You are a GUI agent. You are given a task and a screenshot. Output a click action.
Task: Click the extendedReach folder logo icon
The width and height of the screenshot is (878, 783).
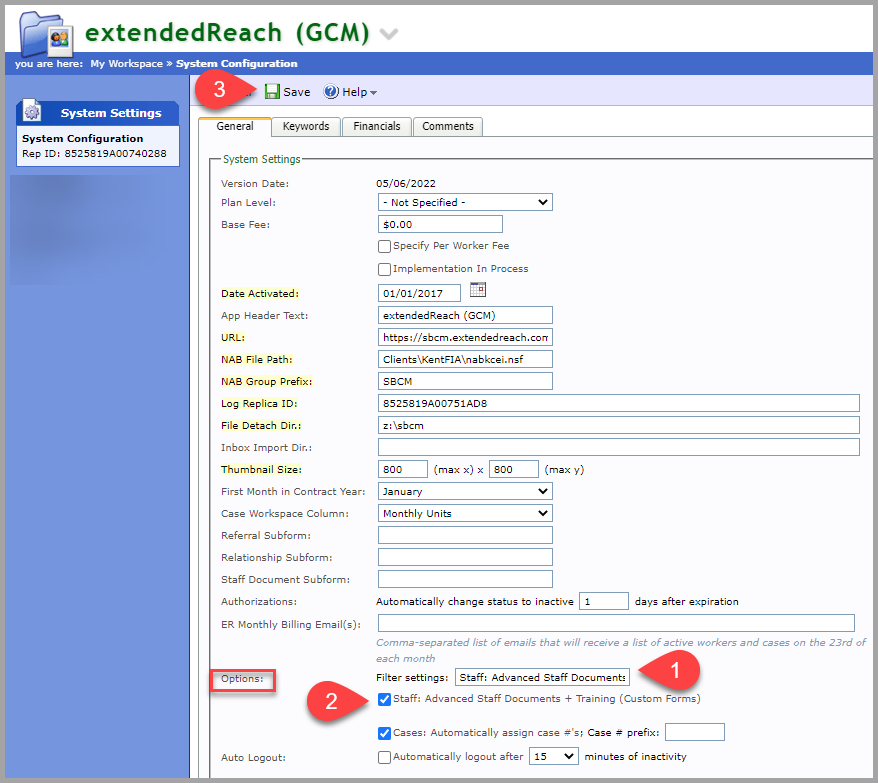pyautogui.click(x=46, y=34)
